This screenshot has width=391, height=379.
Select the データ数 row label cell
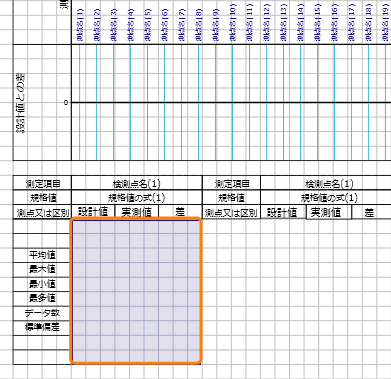42,313
